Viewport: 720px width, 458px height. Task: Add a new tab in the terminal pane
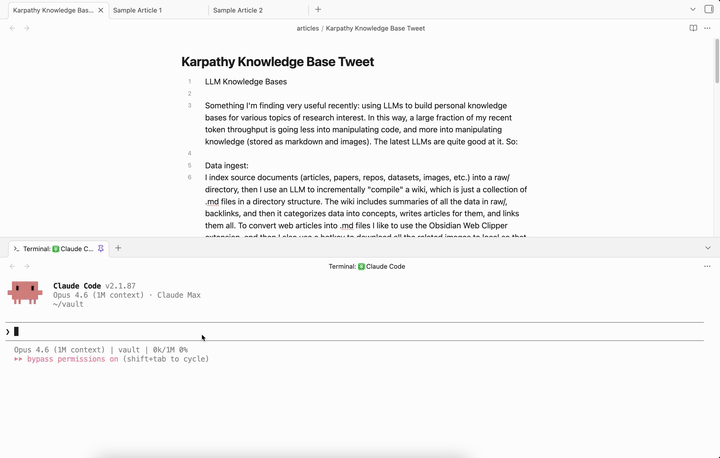click(118, 248)
